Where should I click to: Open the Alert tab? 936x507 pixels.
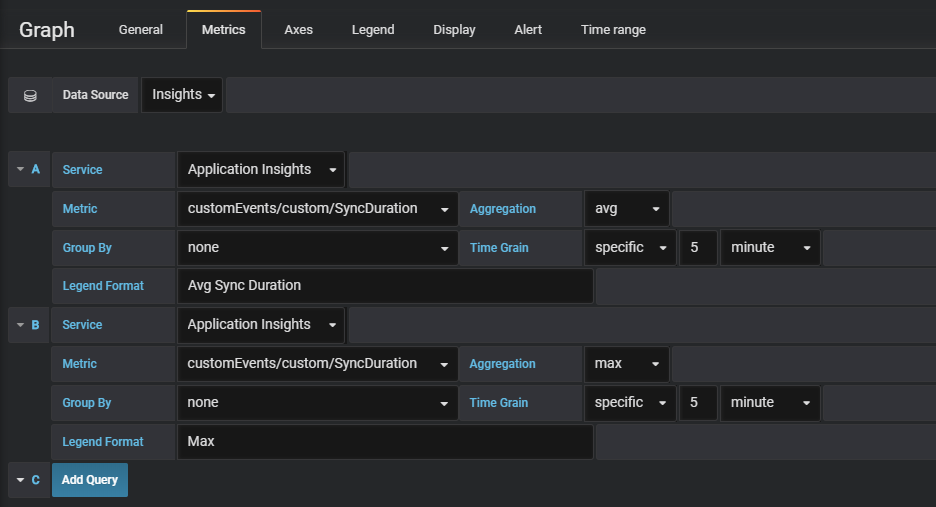point(528,29)
